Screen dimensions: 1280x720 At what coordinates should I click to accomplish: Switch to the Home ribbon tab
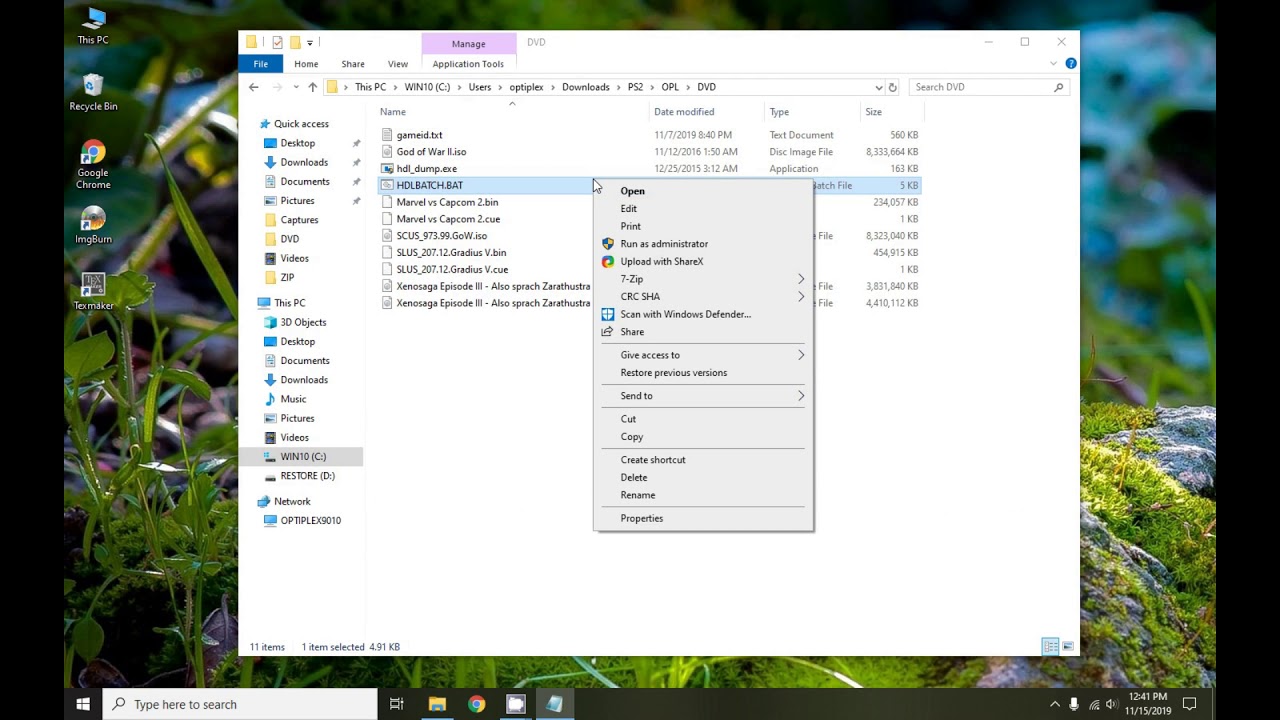306,64
